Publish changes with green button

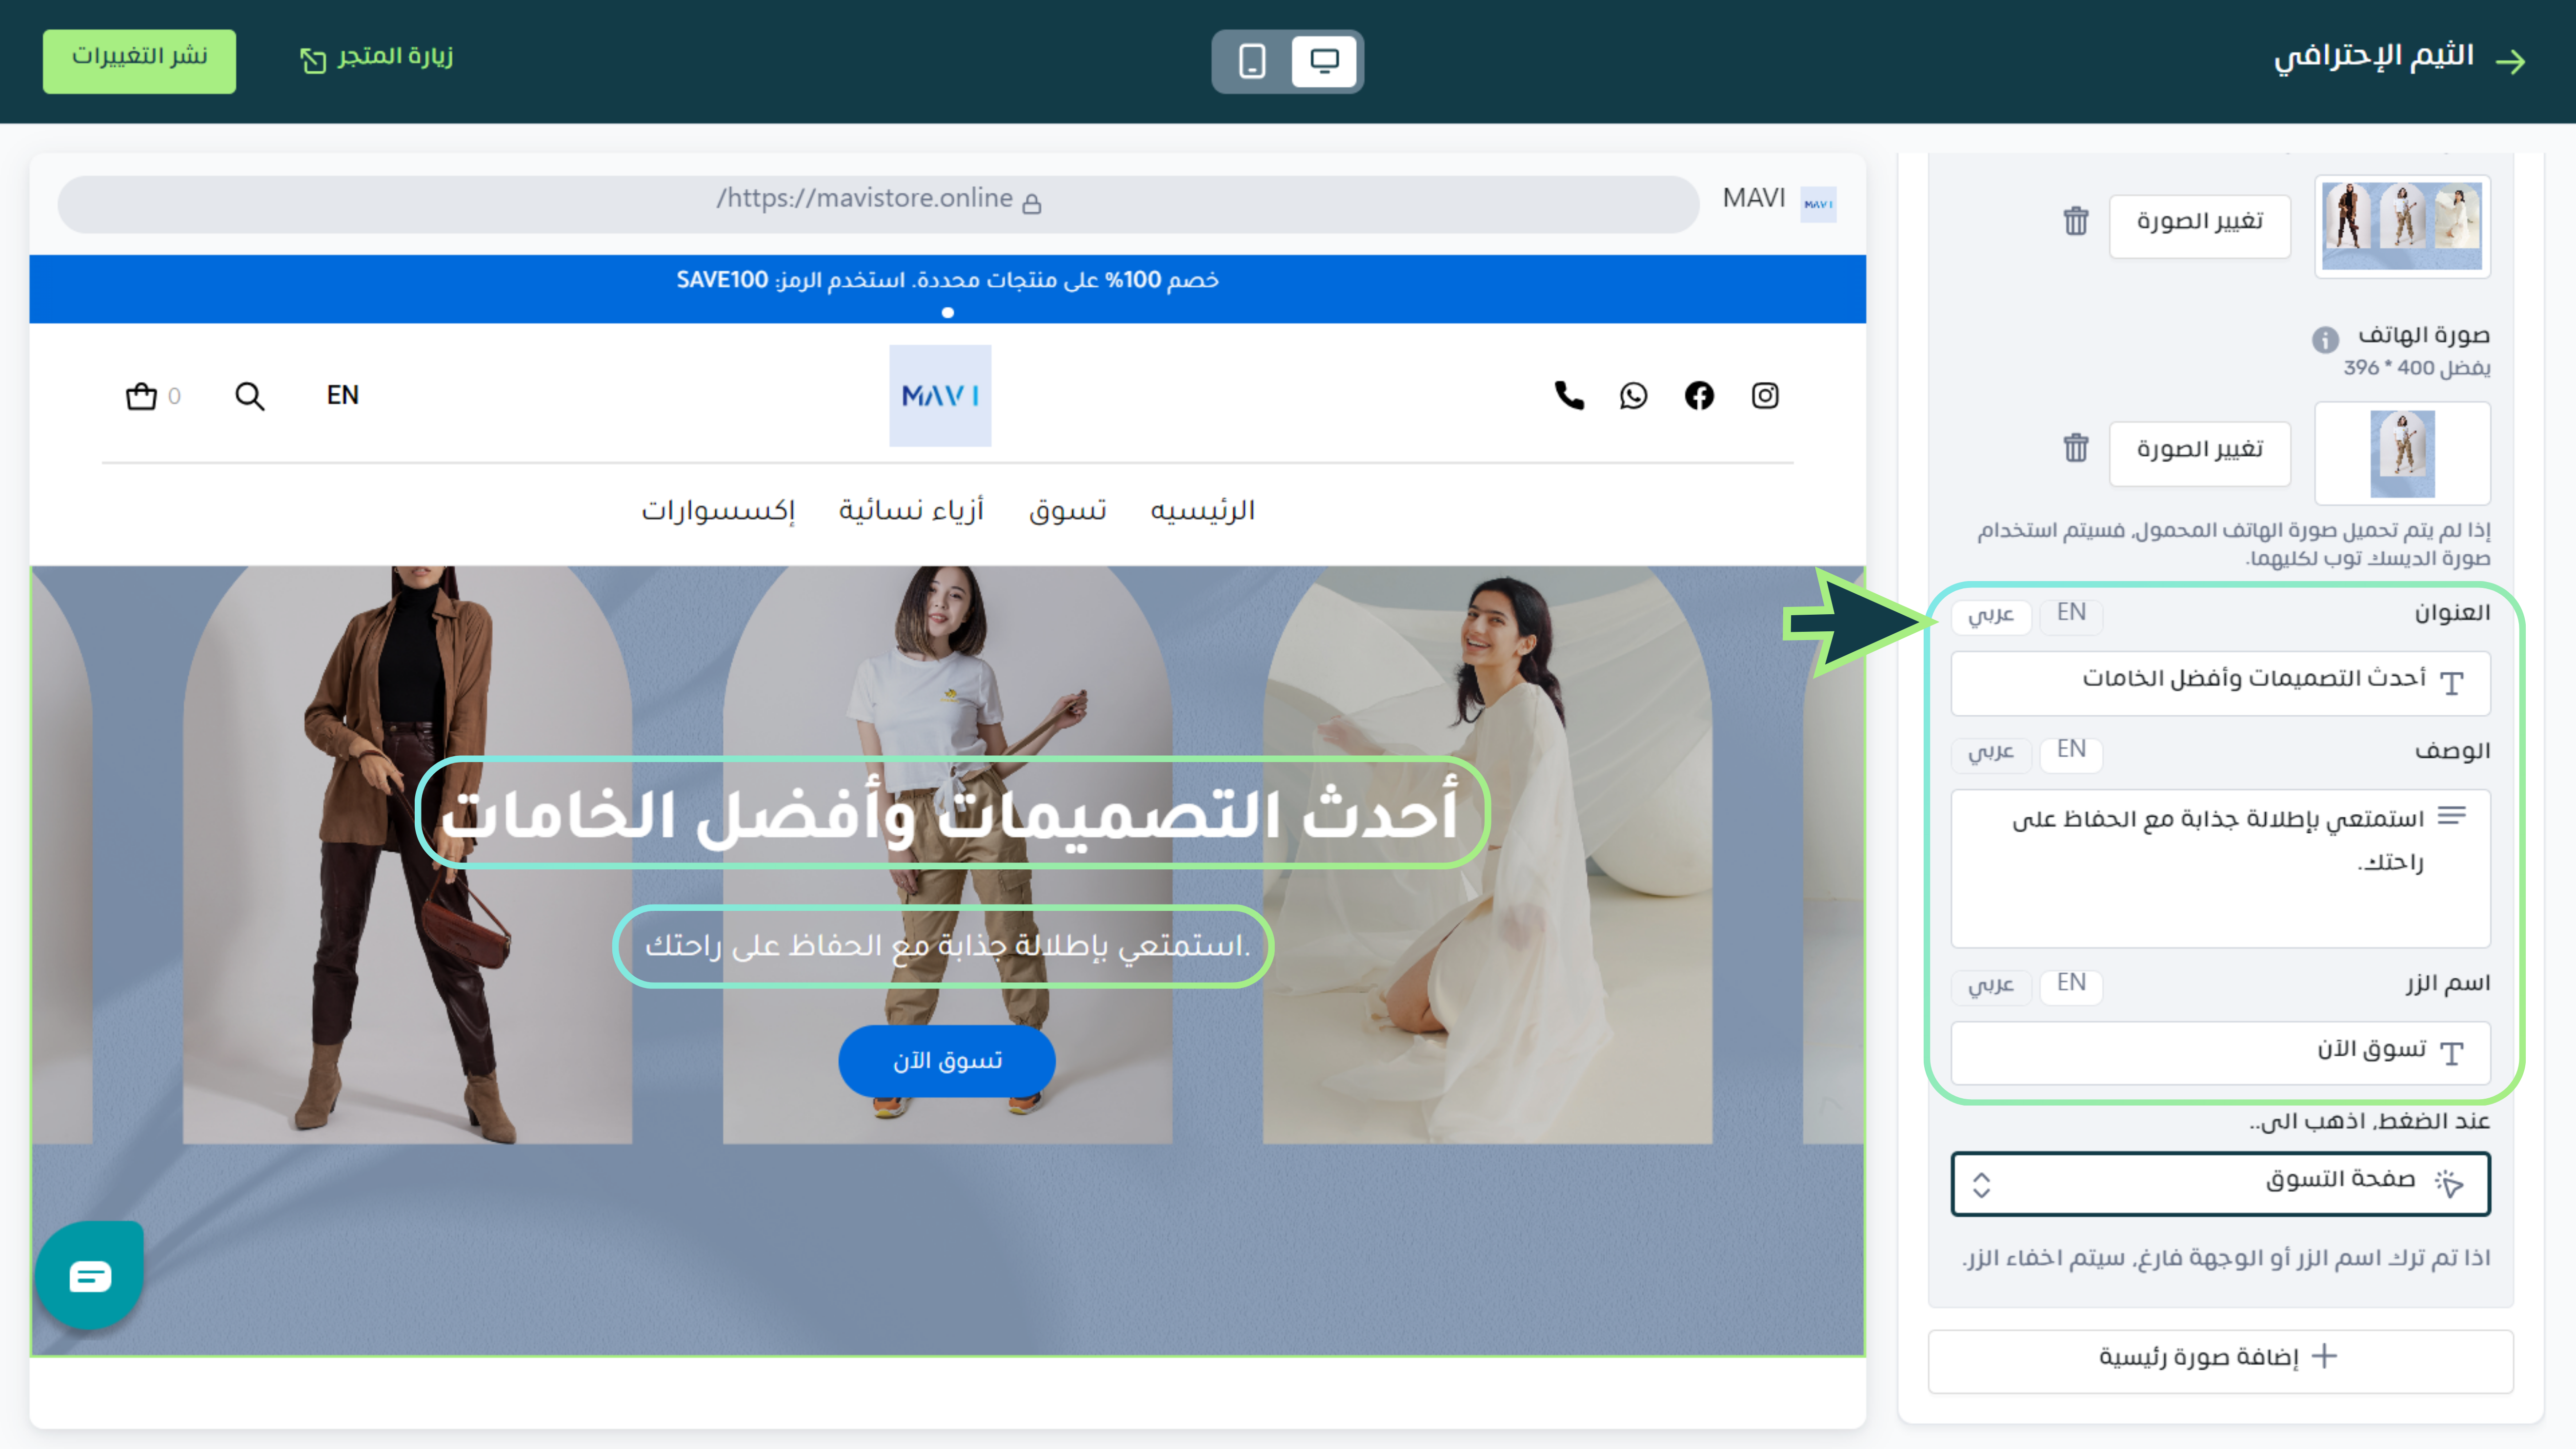click(x=139, y=60)
